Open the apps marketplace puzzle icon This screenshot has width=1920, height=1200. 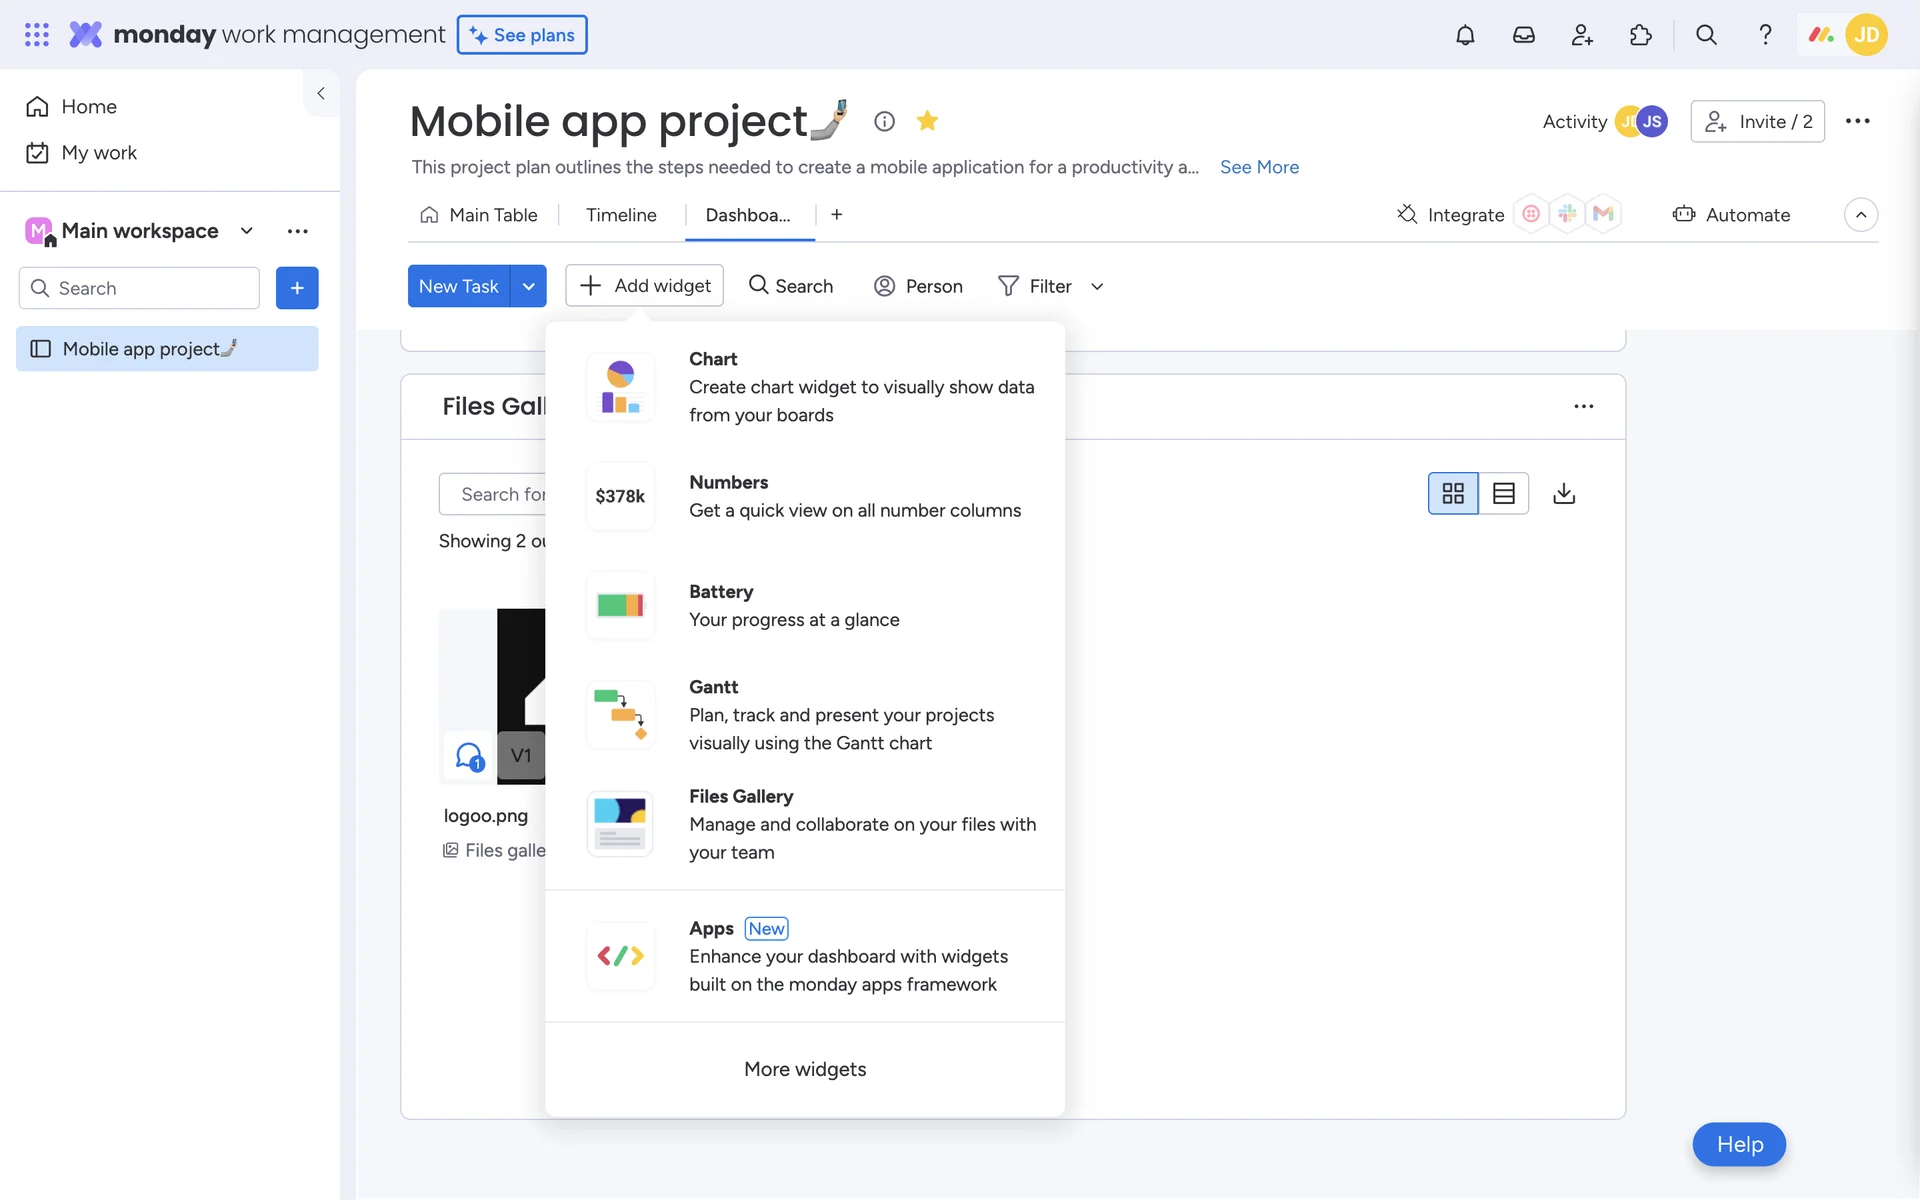click(1641, 35)
